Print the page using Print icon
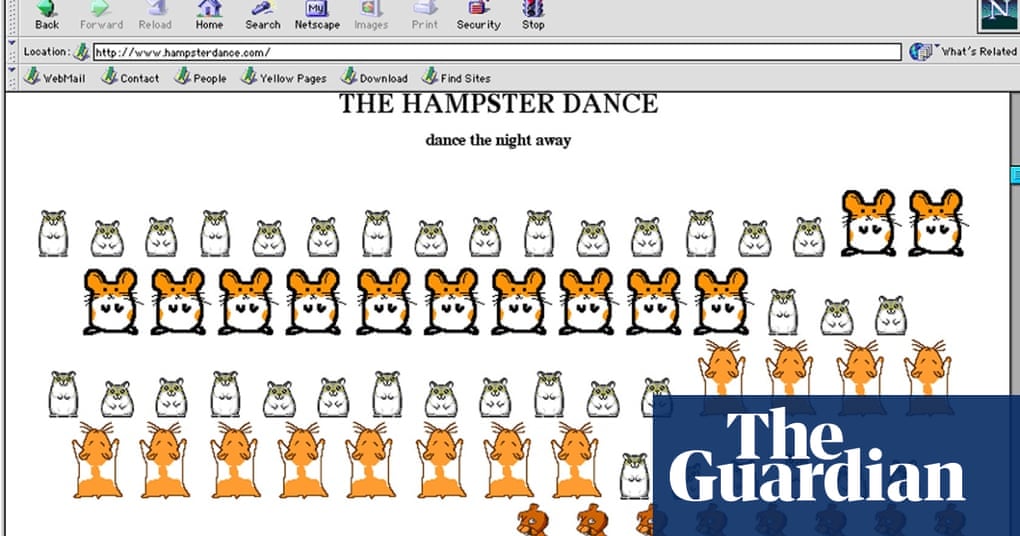 coord(425,8)
